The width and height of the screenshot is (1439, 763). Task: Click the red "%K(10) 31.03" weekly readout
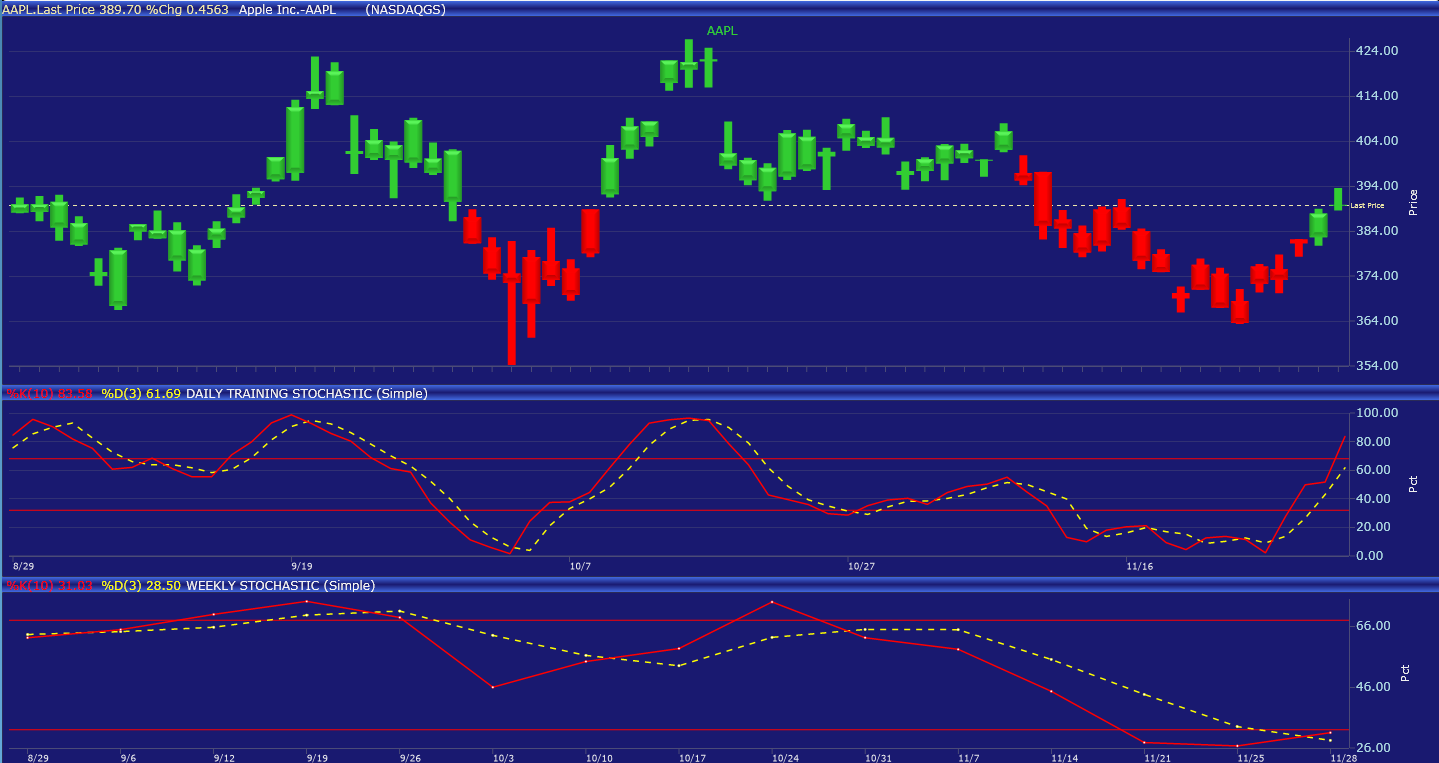50,586
